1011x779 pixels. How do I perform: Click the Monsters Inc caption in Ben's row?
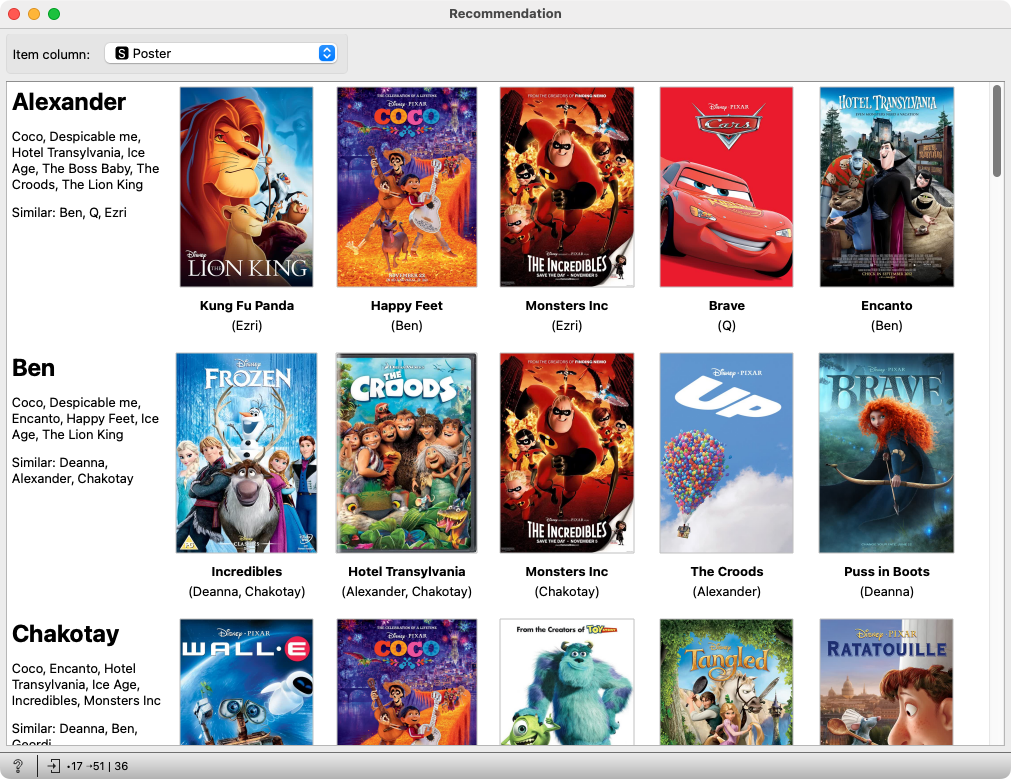[x=567, y=571]
